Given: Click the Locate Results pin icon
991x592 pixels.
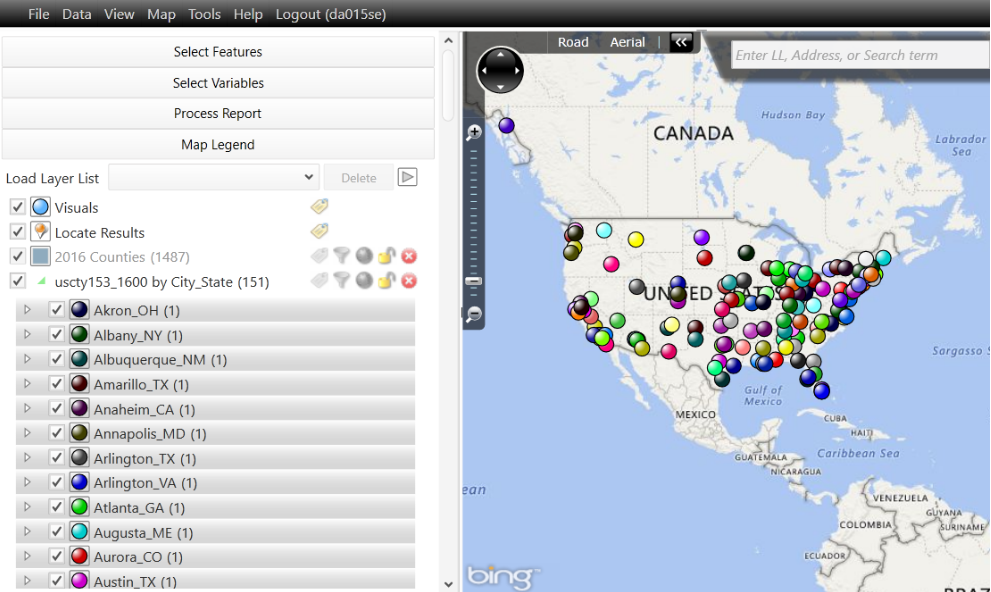Looking at the screenshot, I should [x=40, y=231].
